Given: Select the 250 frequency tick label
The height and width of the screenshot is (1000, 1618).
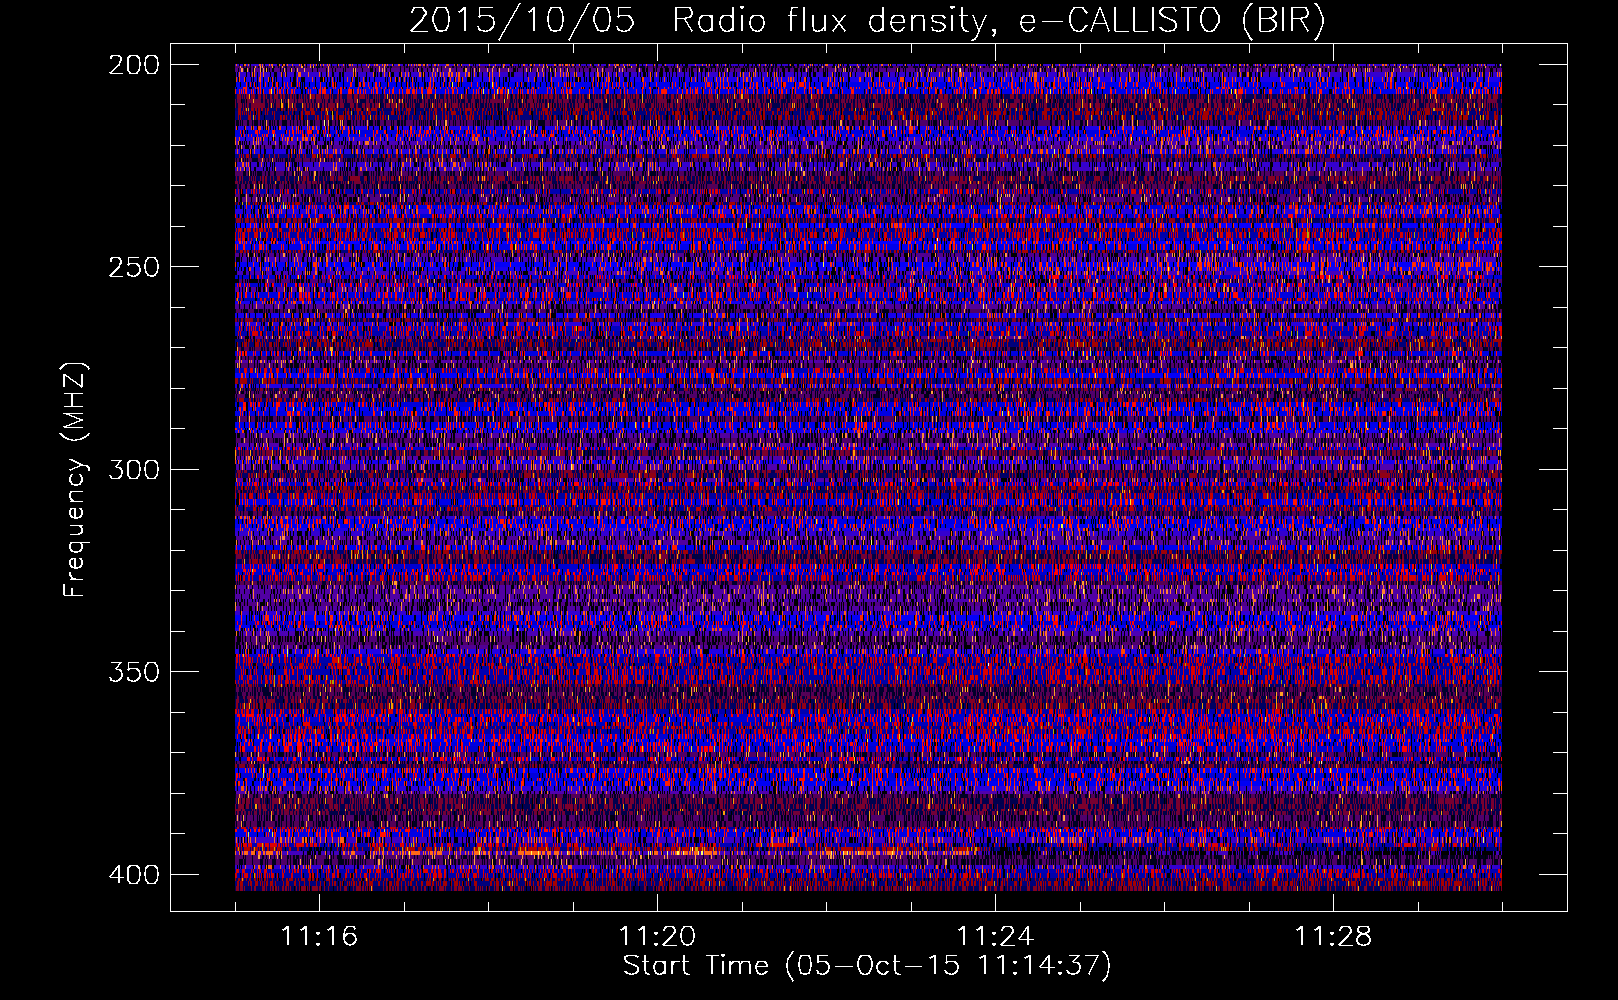Looking at the screenshot, I should (x=133, y=267).
